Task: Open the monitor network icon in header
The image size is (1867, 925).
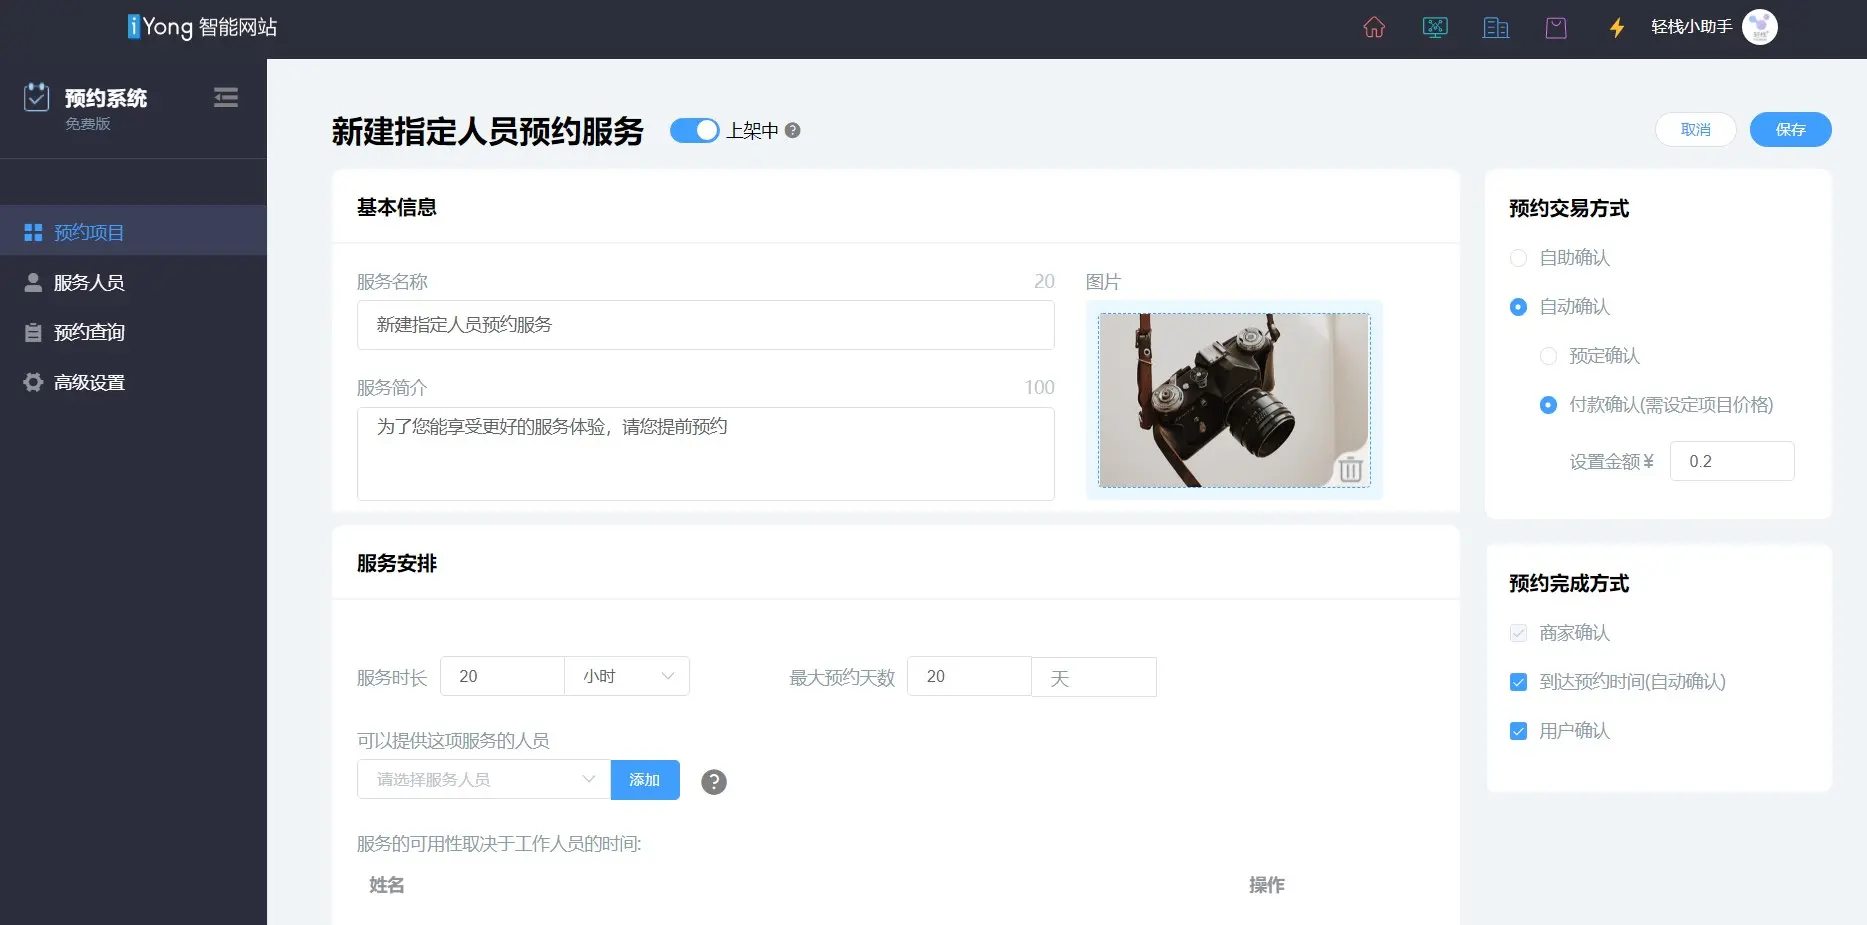Action: pyautogui.click(x=1435, y=28)
